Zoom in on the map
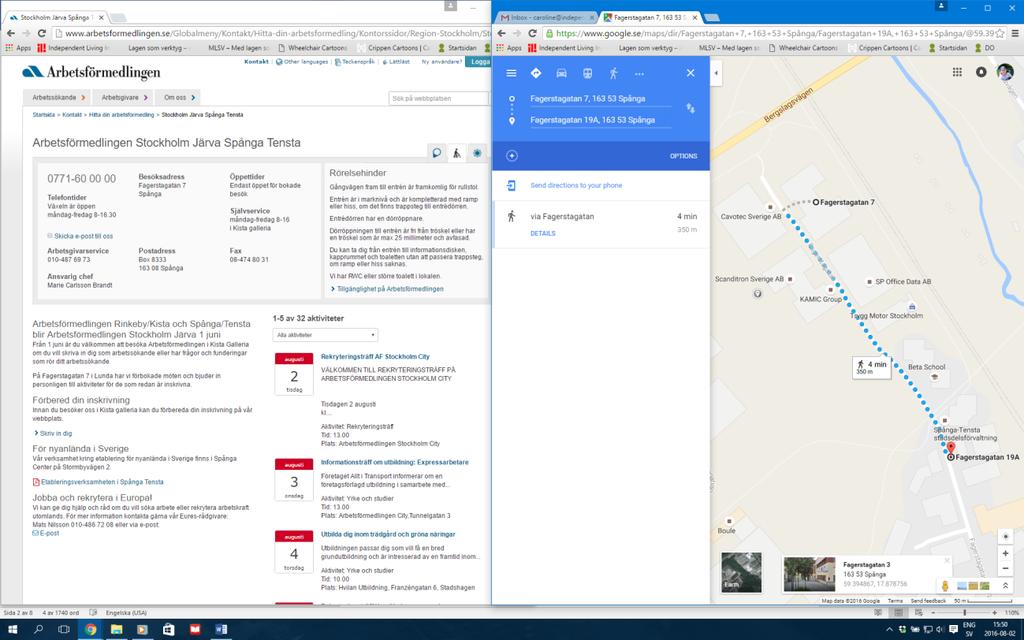 coord(1006,554)
